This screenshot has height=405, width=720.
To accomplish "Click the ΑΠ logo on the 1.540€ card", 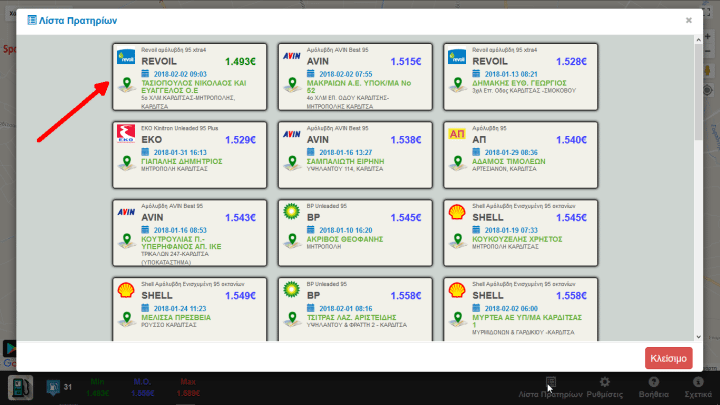I will (x=457, y=134).
